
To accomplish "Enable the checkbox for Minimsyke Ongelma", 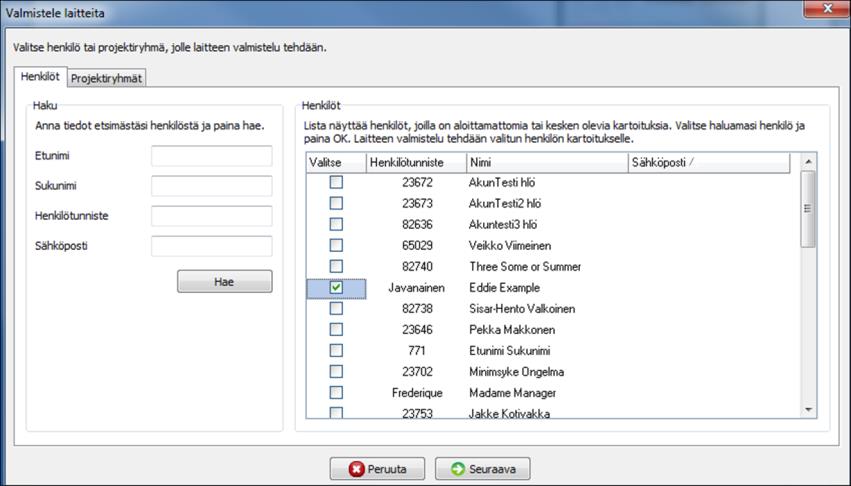I will point(336,371).
